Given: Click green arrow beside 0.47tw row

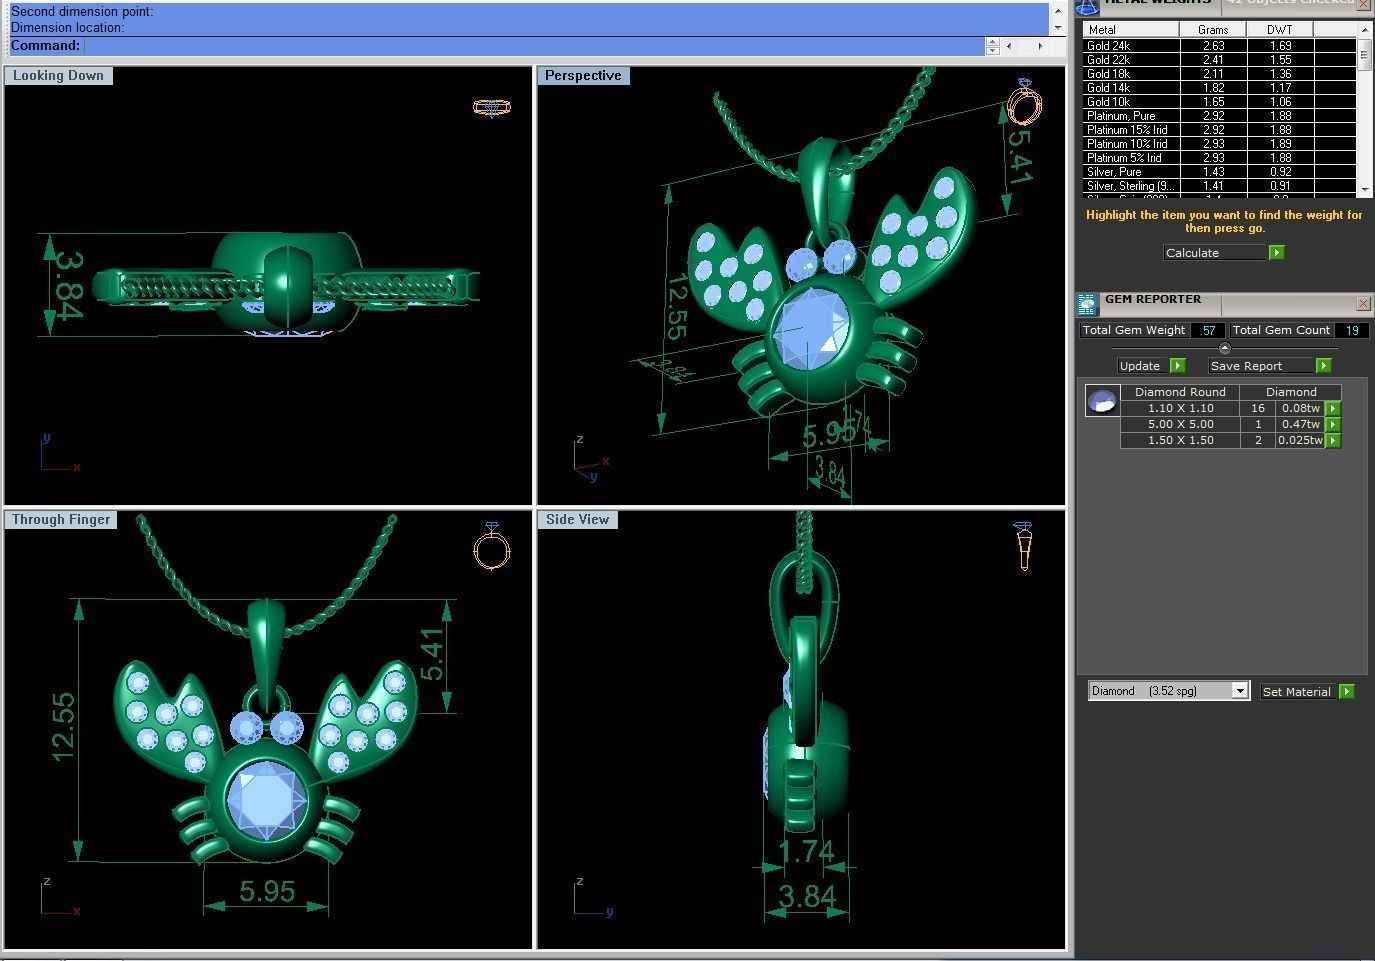Looking at the screenshot, I should [x=1332, y=424].
